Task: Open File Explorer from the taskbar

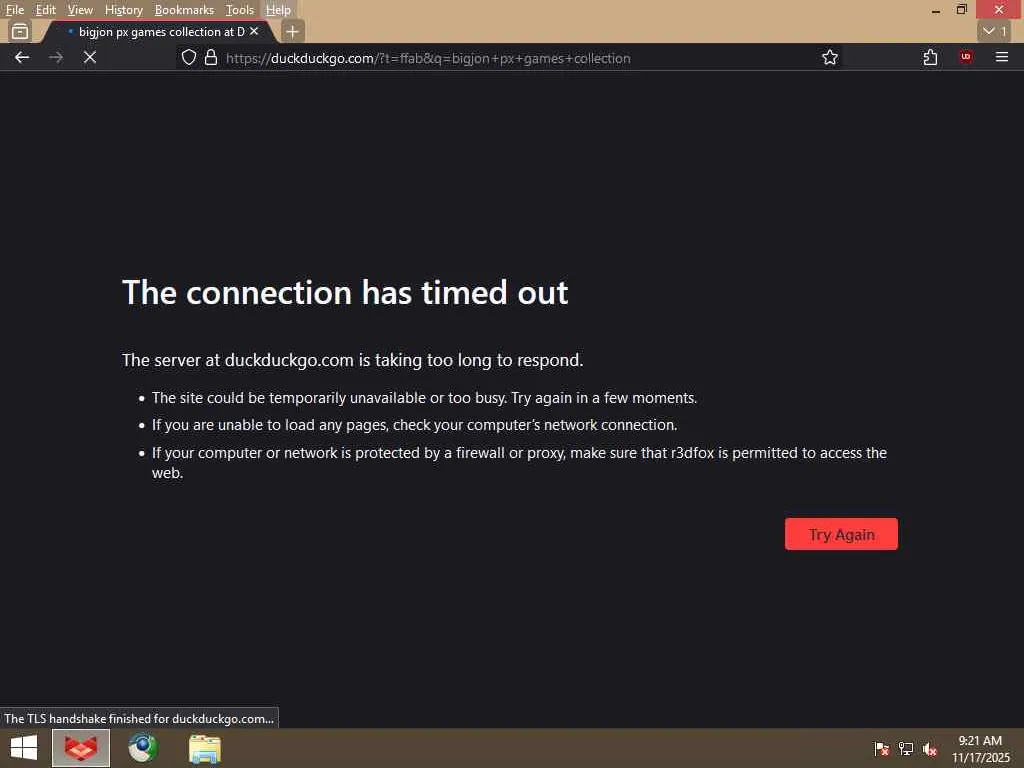Action: pyautogui.click(x=204, y=748)
